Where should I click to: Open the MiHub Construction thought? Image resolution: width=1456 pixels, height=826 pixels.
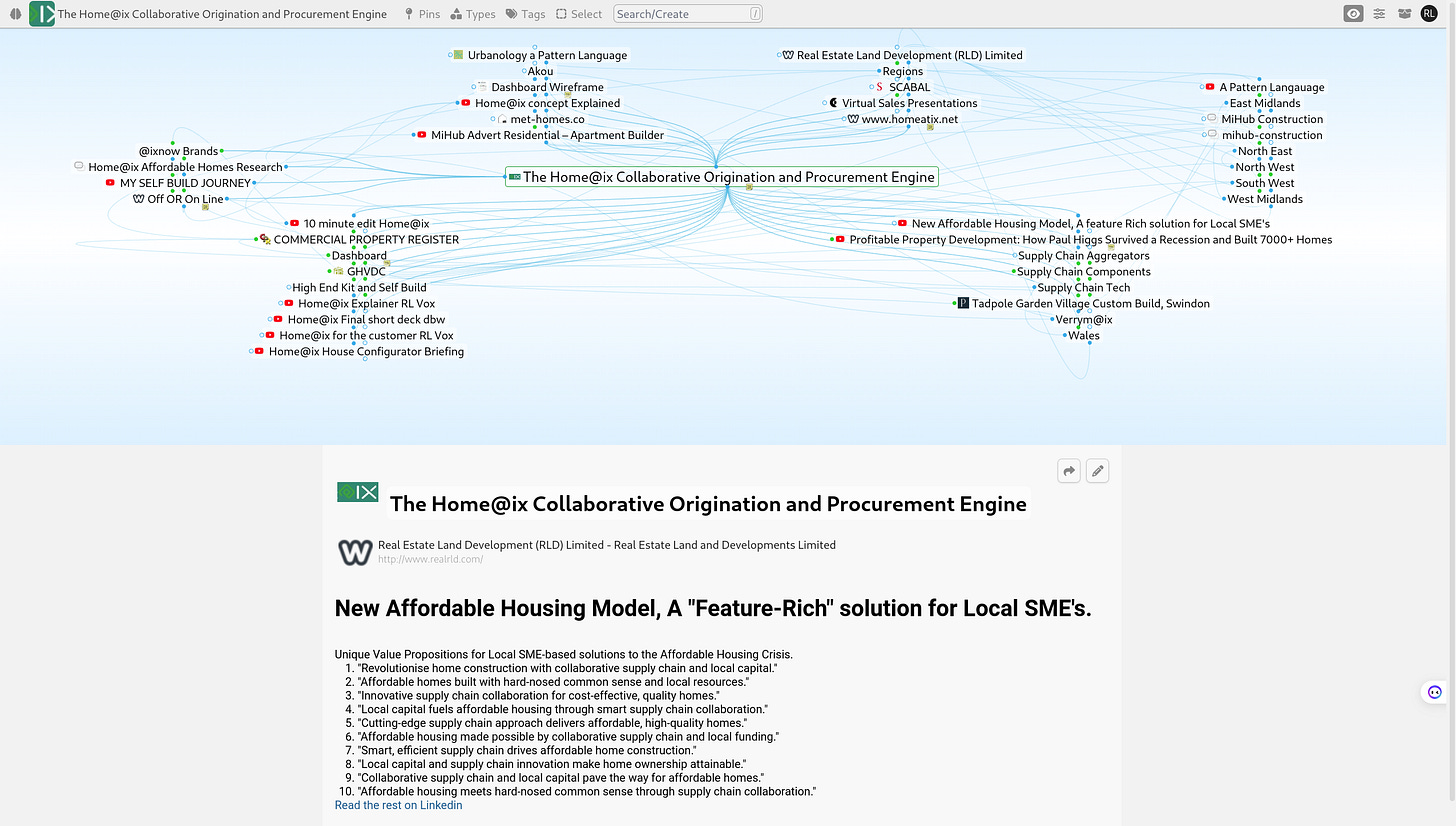(x=1272, y=119)
